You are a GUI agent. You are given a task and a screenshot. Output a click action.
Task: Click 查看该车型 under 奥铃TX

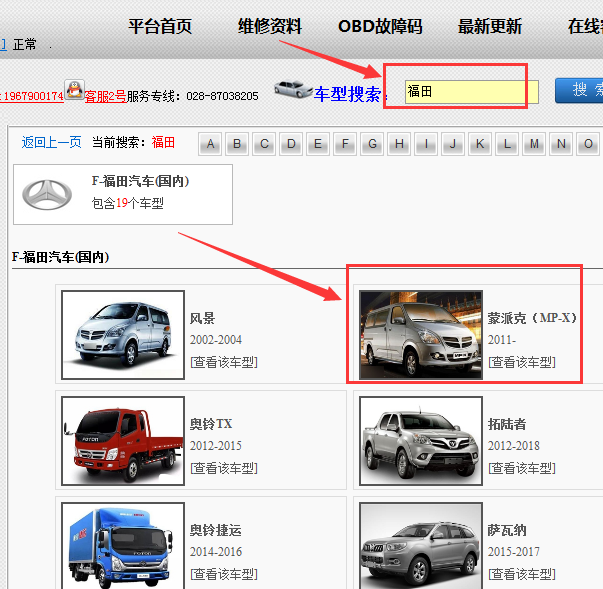pyautogui.click(x=224, y=468)
